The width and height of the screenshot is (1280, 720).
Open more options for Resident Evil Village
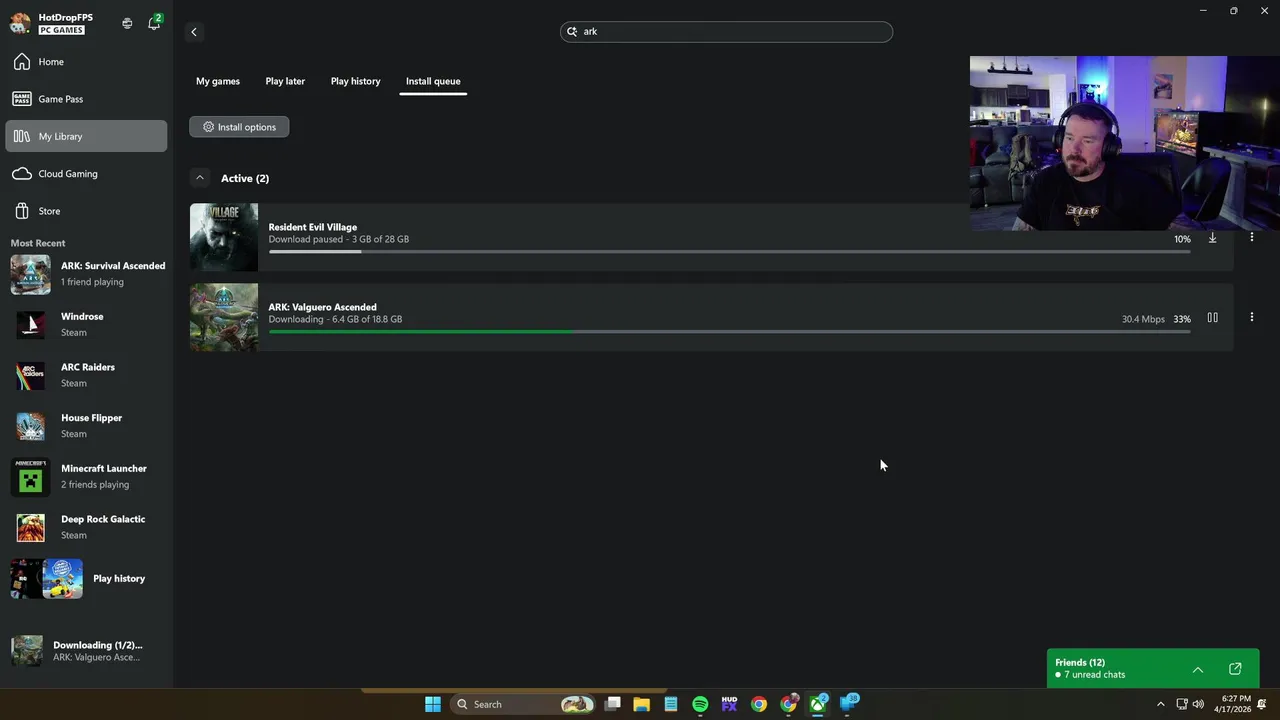[x=1251, y=237]
